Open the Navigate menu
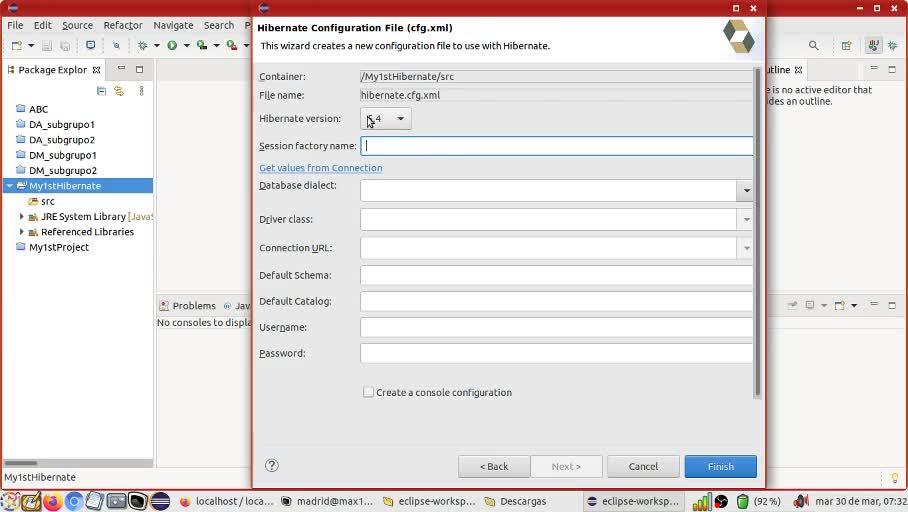The height and width of the screenshot is (512, 908). (173, 25)
